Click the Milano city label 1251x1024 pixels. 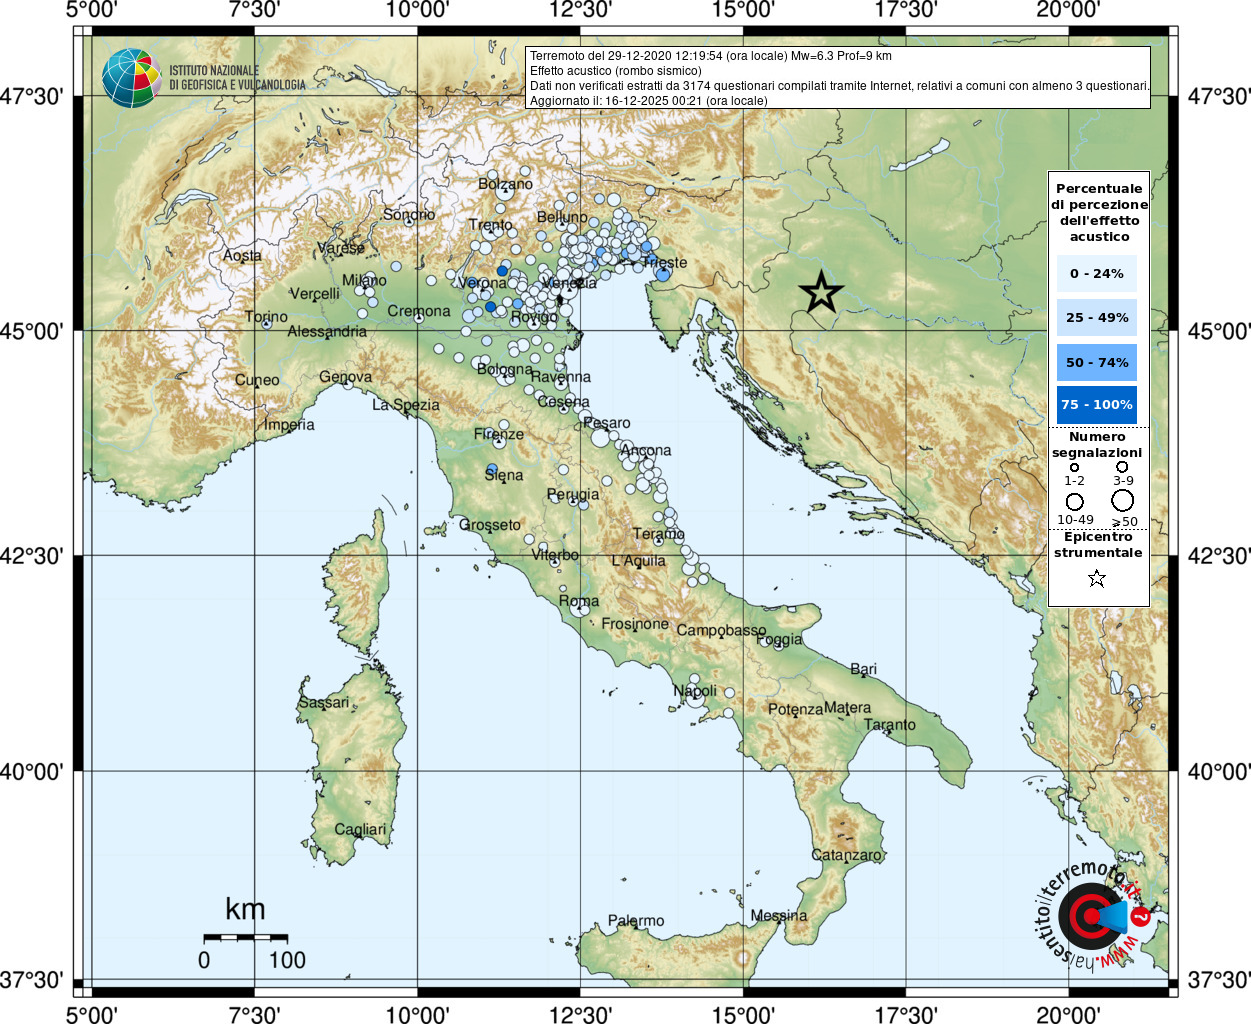click(364, 280)
